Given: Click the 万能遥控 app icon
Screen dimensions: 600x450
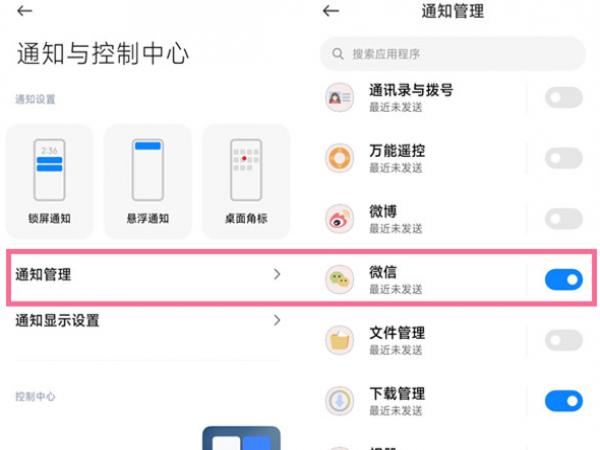Looking at the screenshot, I should click(339, 158).
